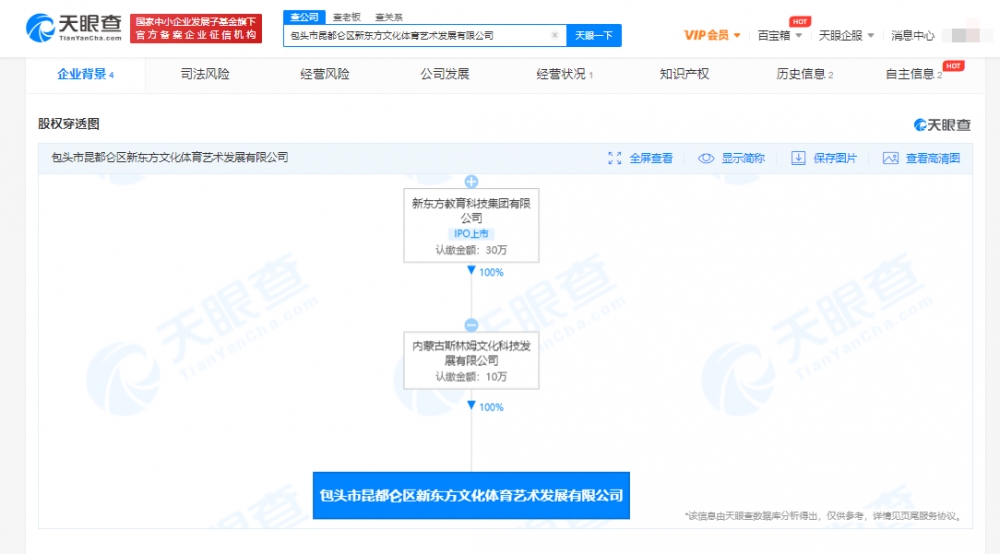Switch to the 司法风险 tab
The height and width of the screenshot is (554, 1000).
205,74
